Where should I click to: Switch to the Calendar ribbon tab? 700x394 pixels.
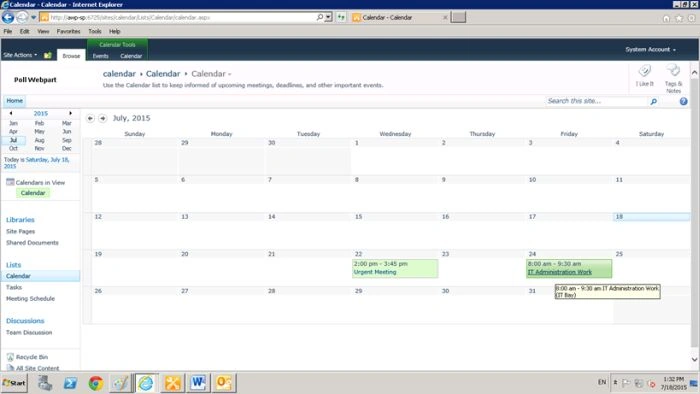tap(131, 56)
